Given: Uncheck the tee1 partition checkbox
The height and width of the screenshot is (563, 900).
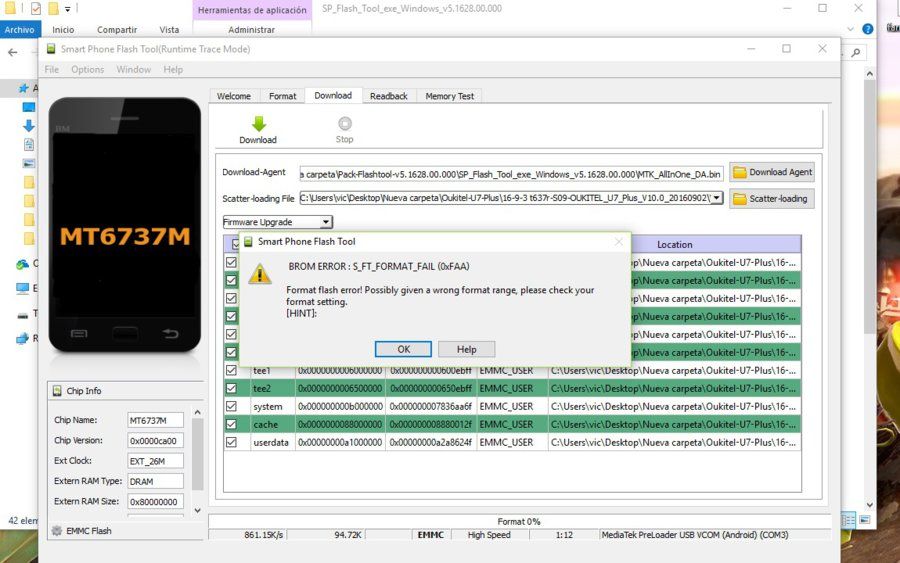Looking at the screenshot, I should click(231, 370).
